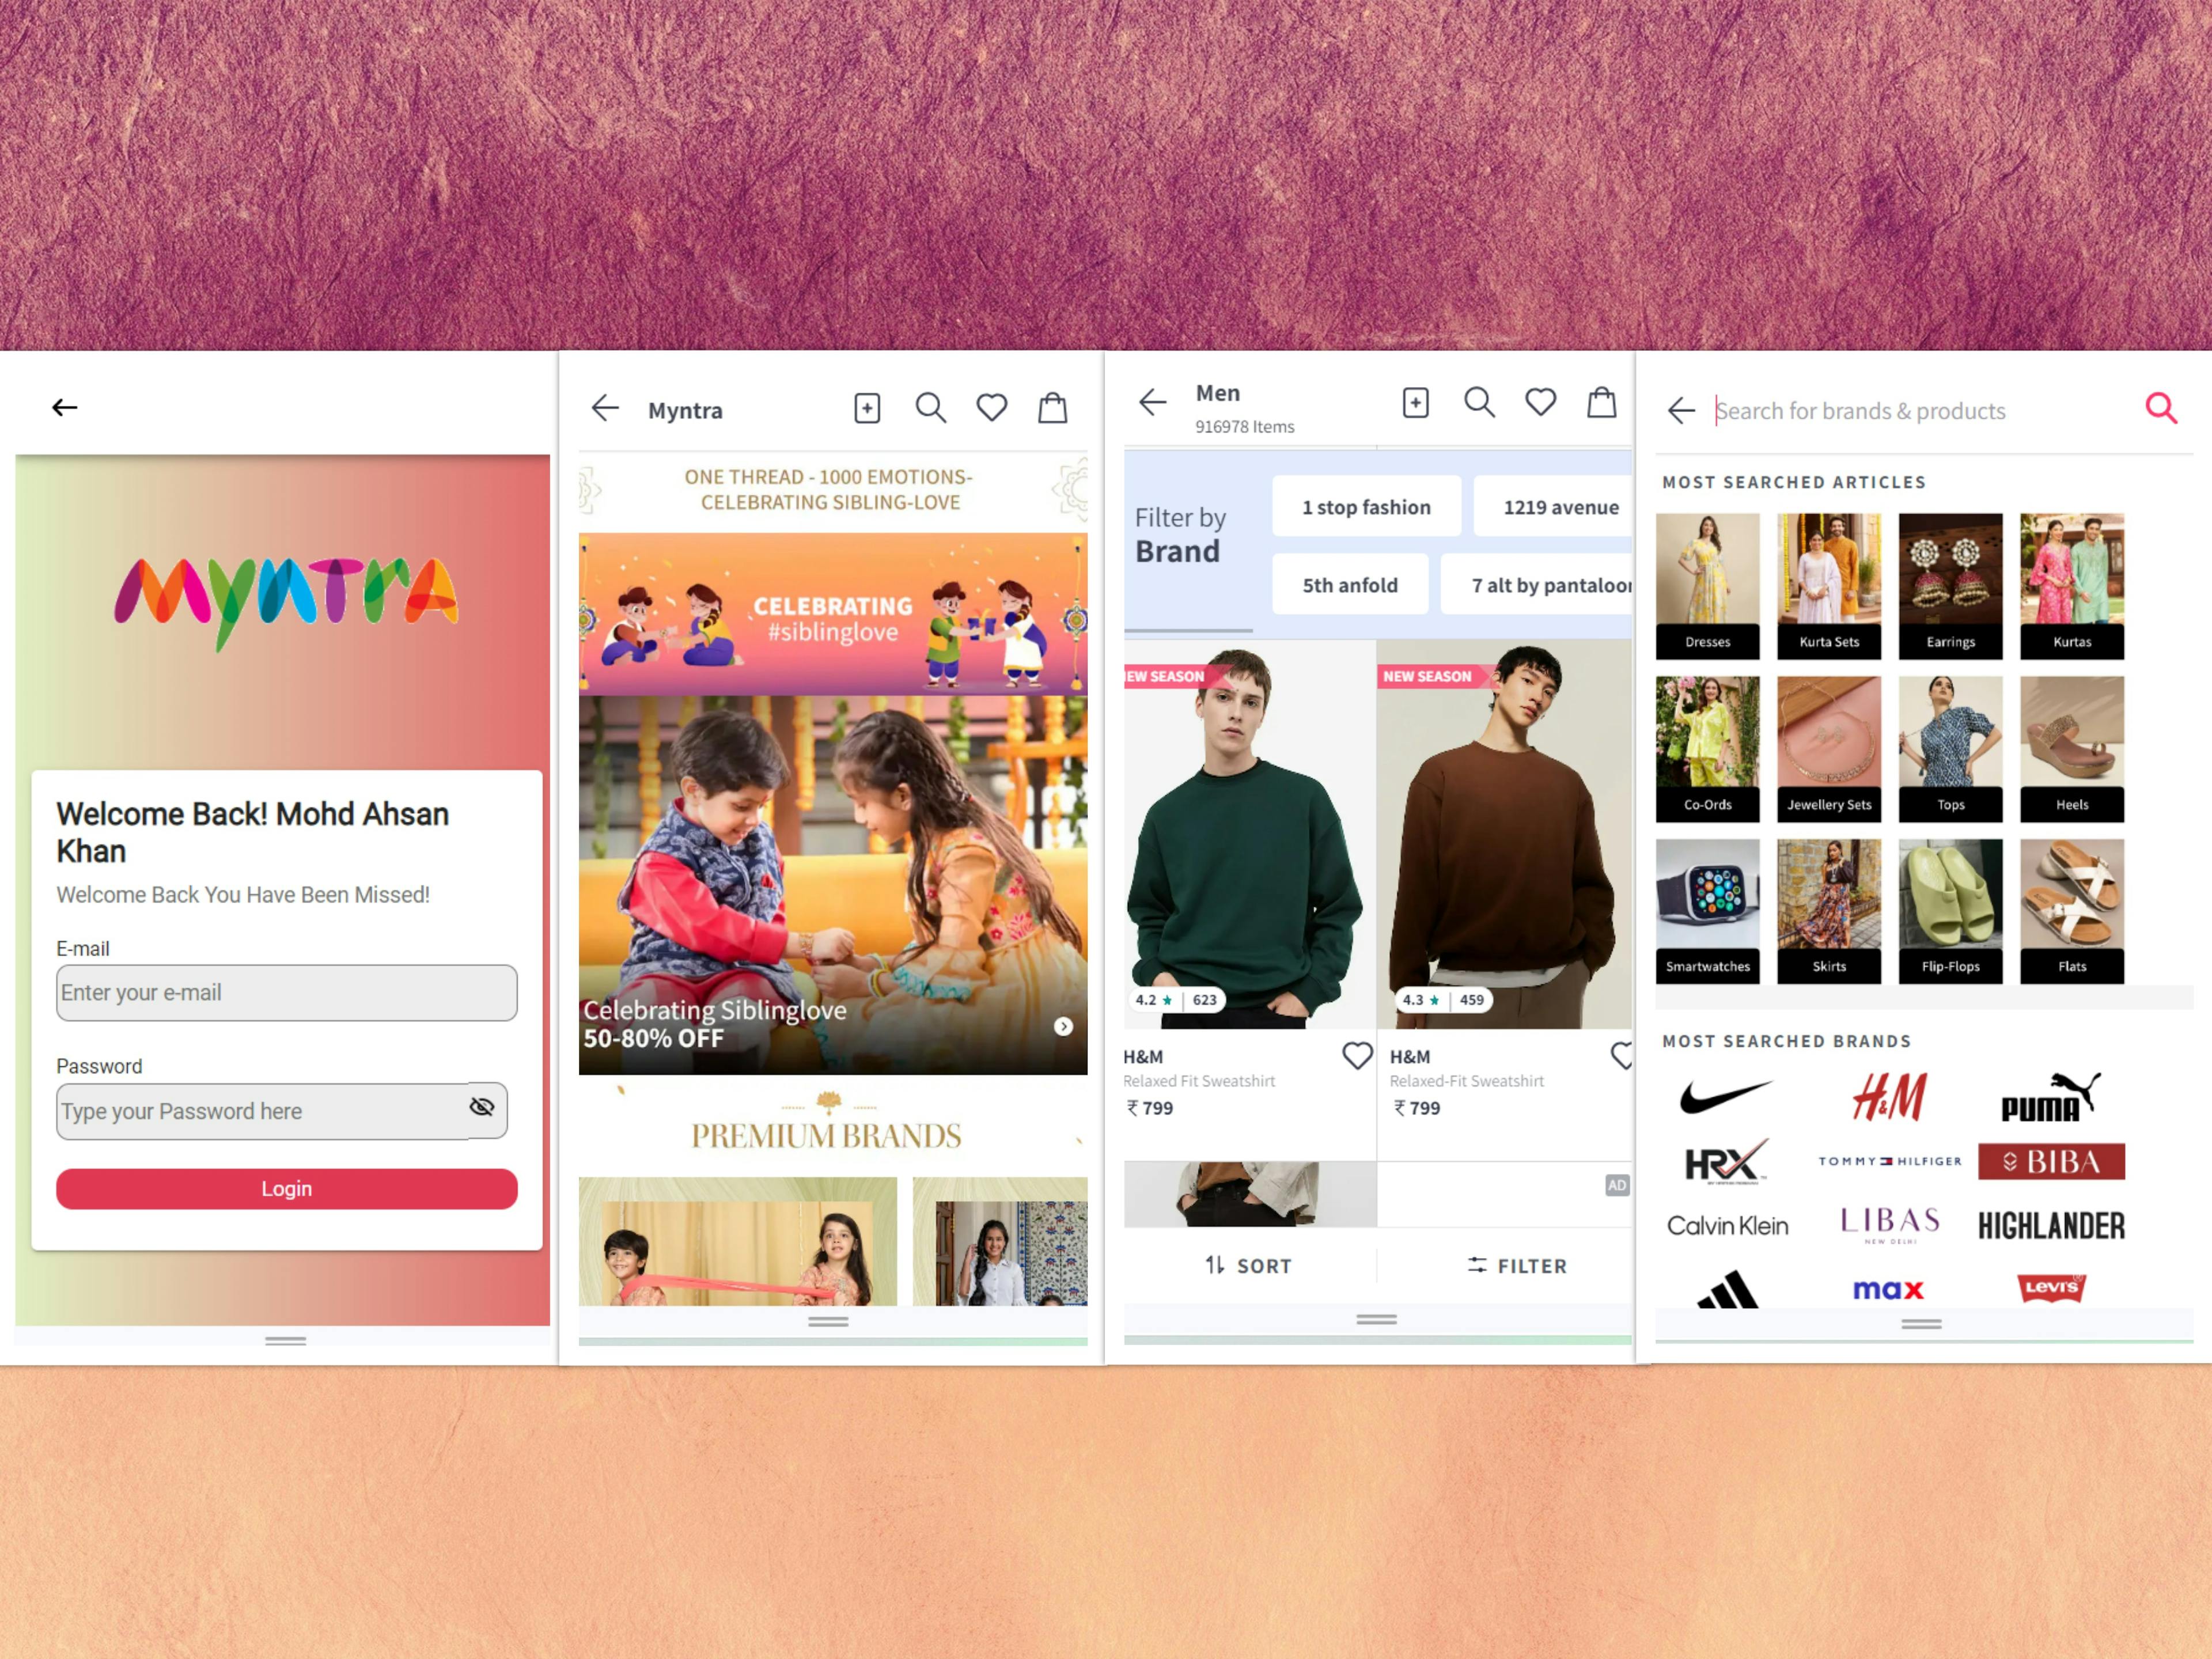The width and height of the screenshot is (2212, 1659).
Task: Wishlist the brown H&M sweatshirt
Action: (1622, 1056)
